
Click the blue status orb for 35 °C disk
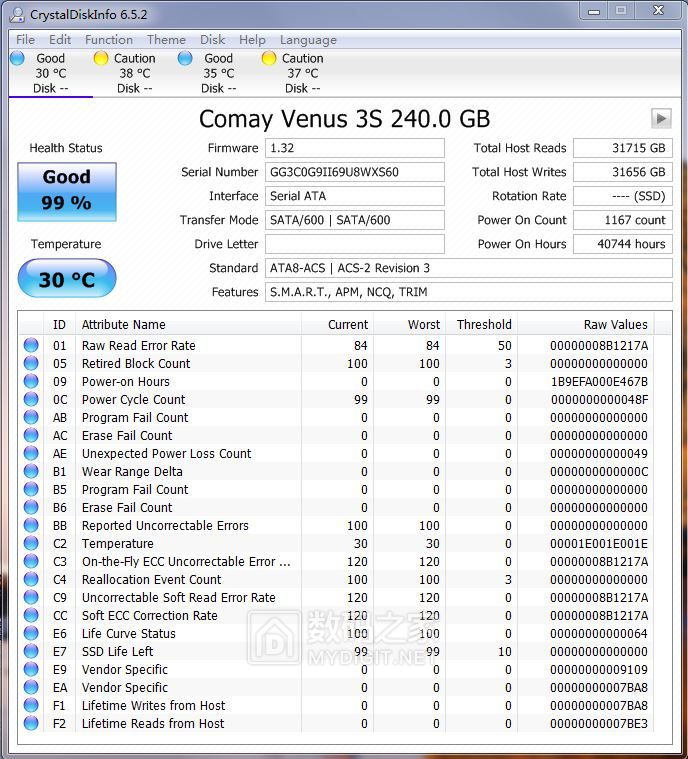point(185,58)
